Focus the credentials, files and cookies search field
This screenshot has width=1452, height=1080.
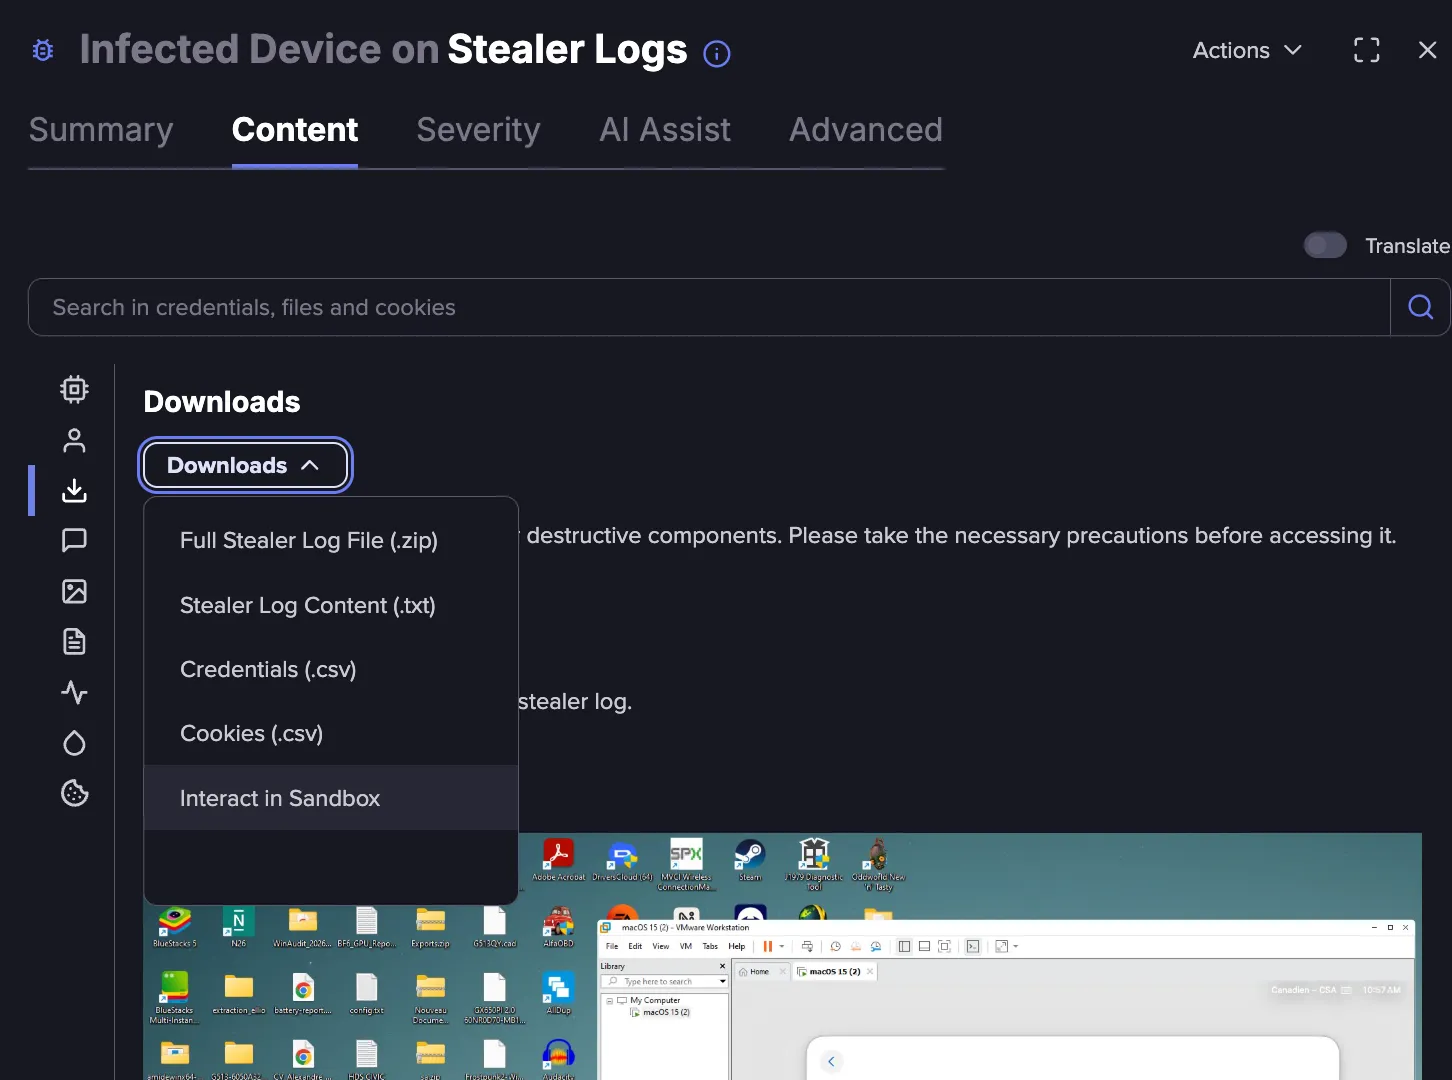point(709,307)
